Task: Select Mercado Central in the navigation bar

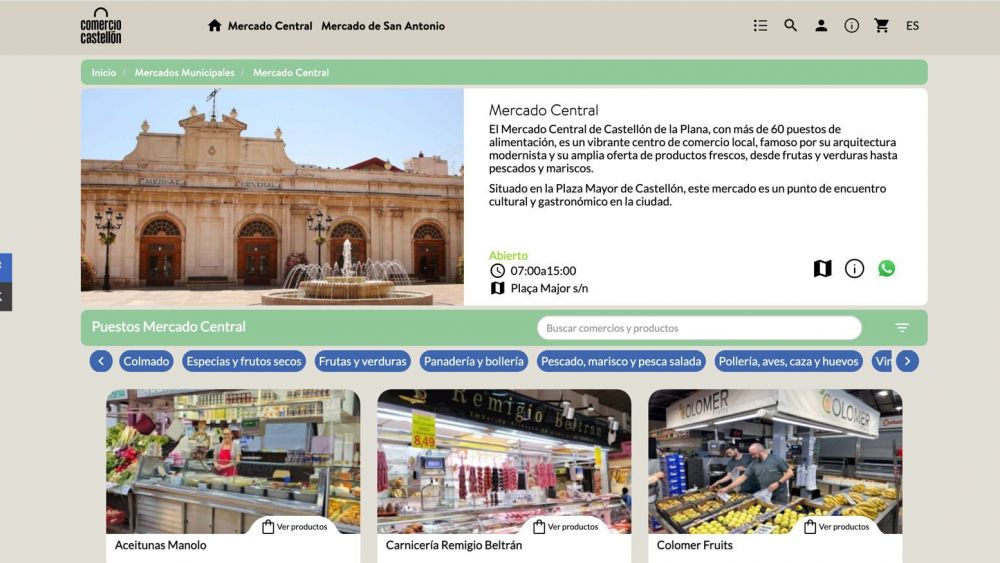Action: (x=270, y=26)
